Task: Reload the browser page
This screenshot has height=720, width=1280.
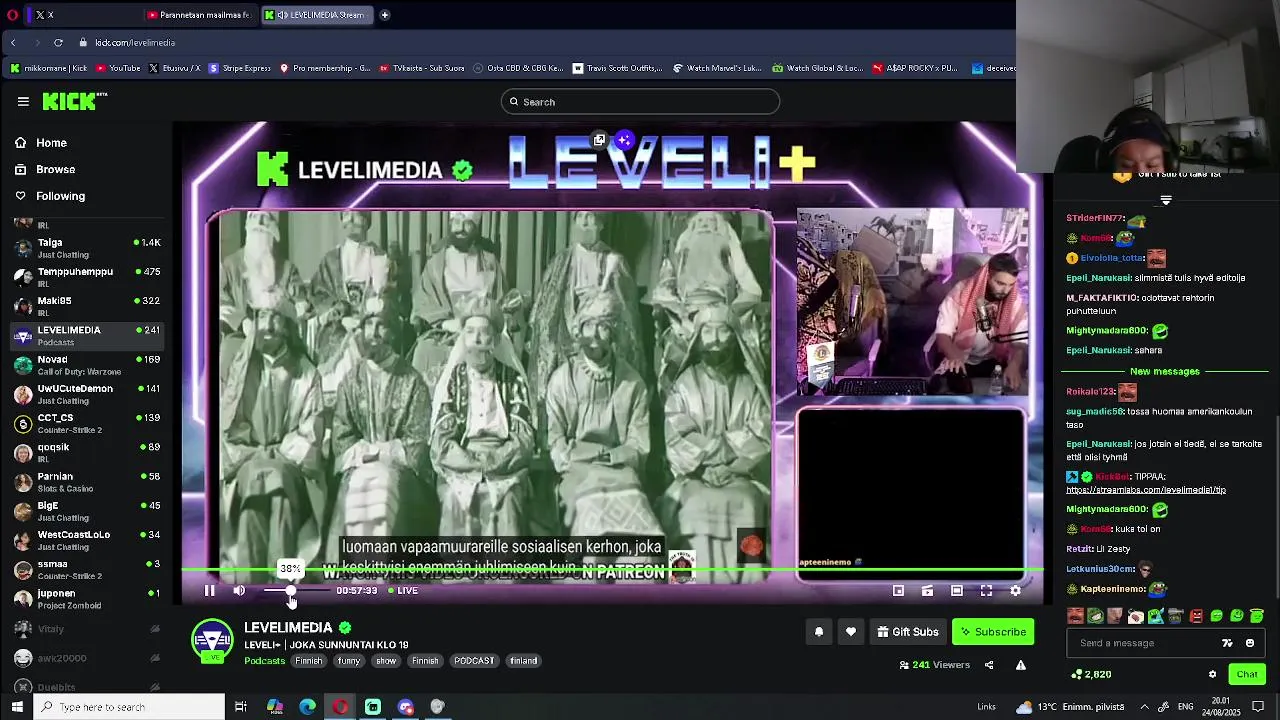Action: [58, 43]
